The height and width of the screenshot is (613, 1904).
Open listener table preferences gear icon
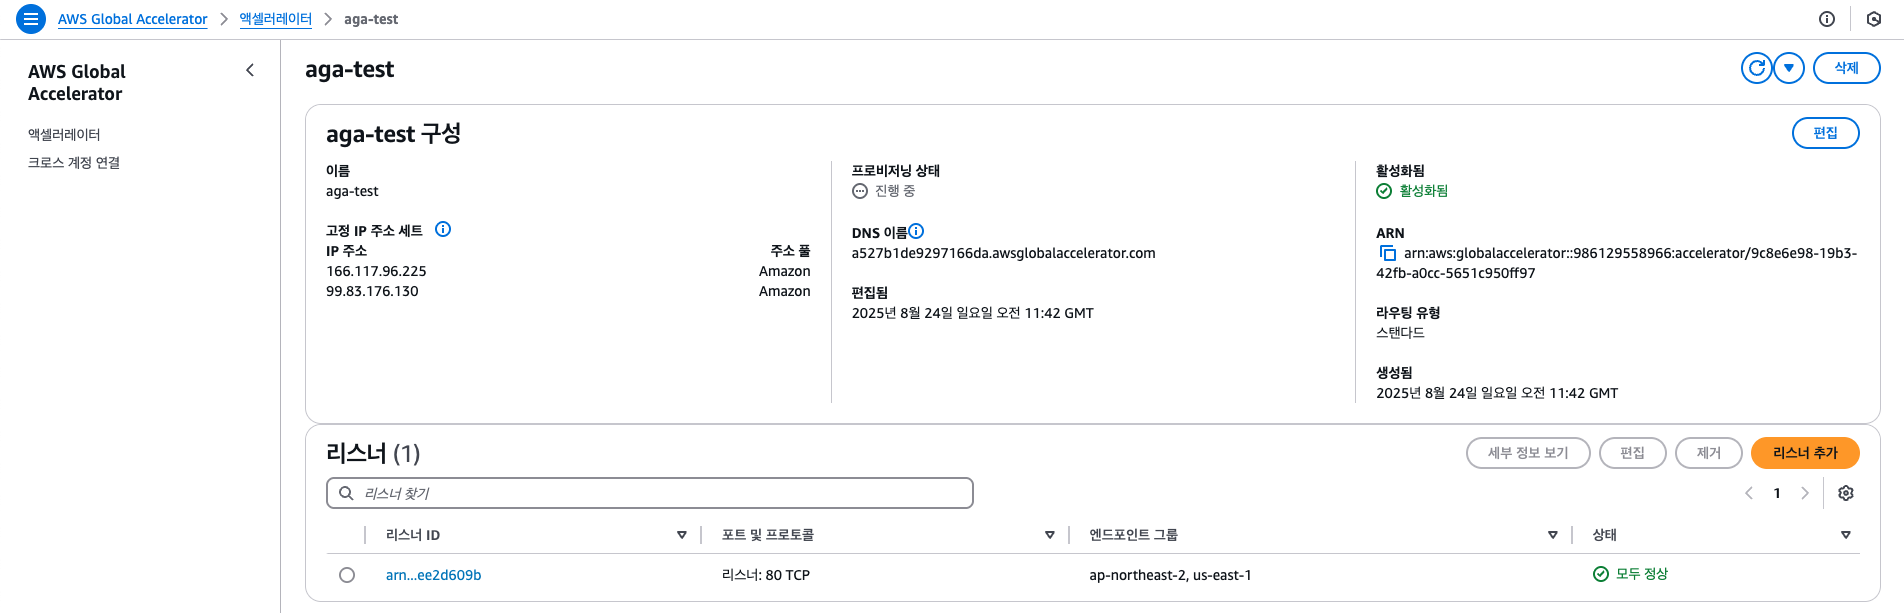click(1846, 493)
